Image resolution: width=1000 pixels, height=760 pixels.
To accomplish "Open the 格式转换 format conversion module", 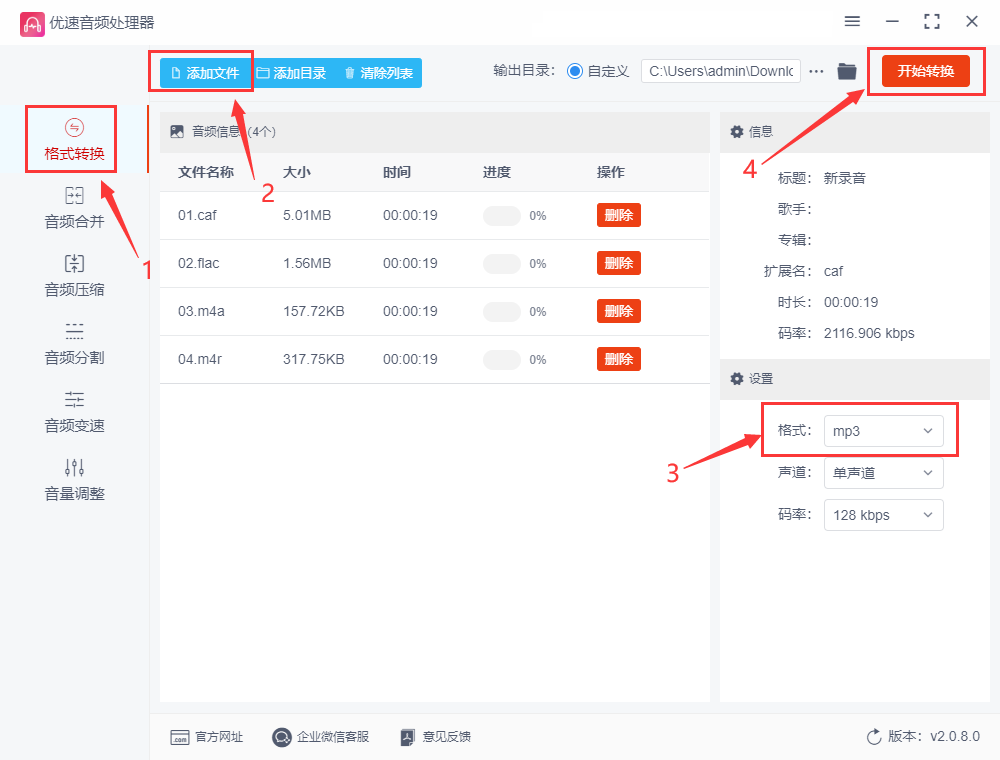I will (74, 139).
